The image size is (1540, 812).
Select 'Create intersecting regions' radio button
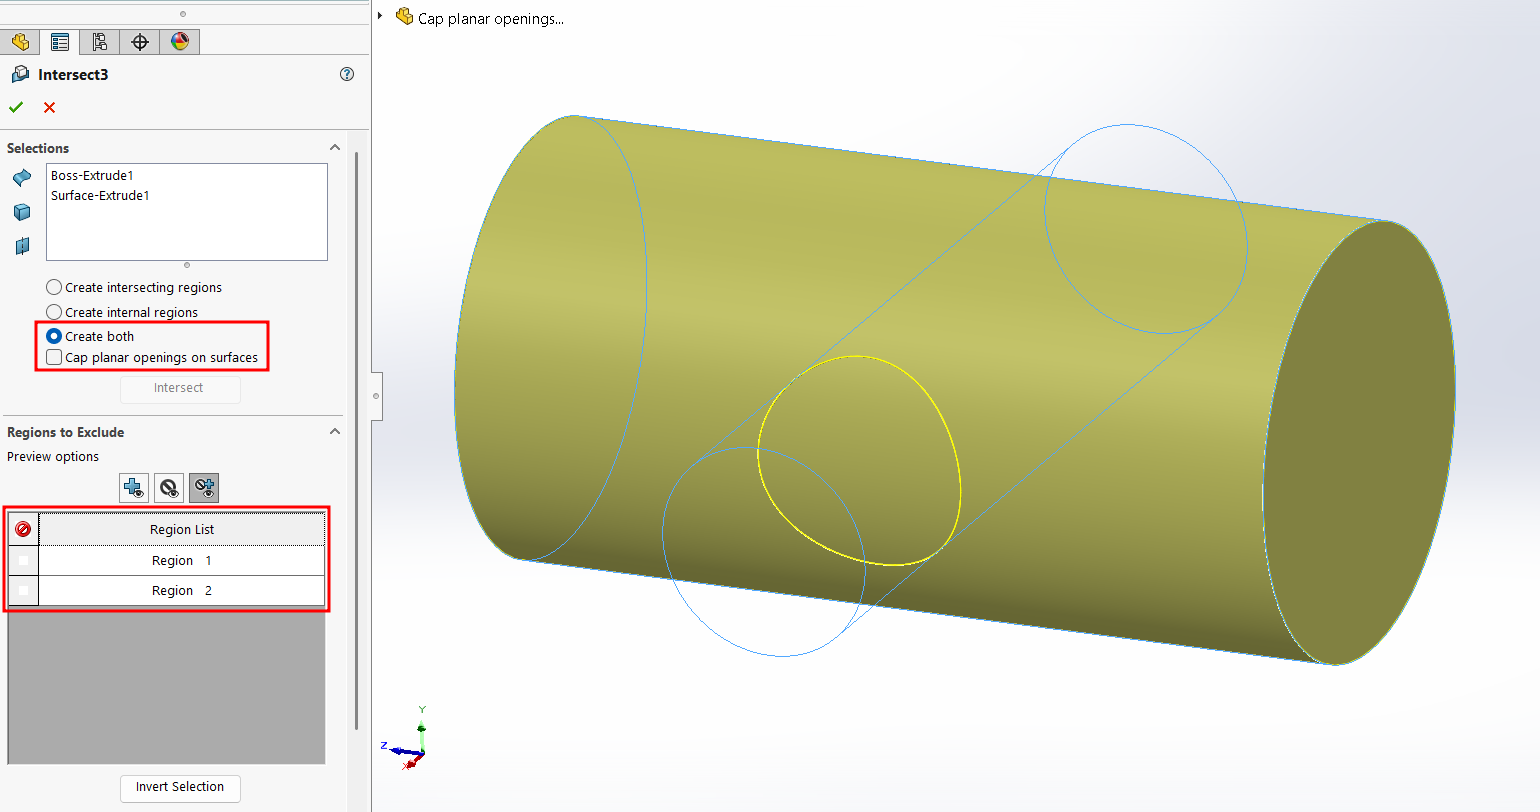pos(55,287)
